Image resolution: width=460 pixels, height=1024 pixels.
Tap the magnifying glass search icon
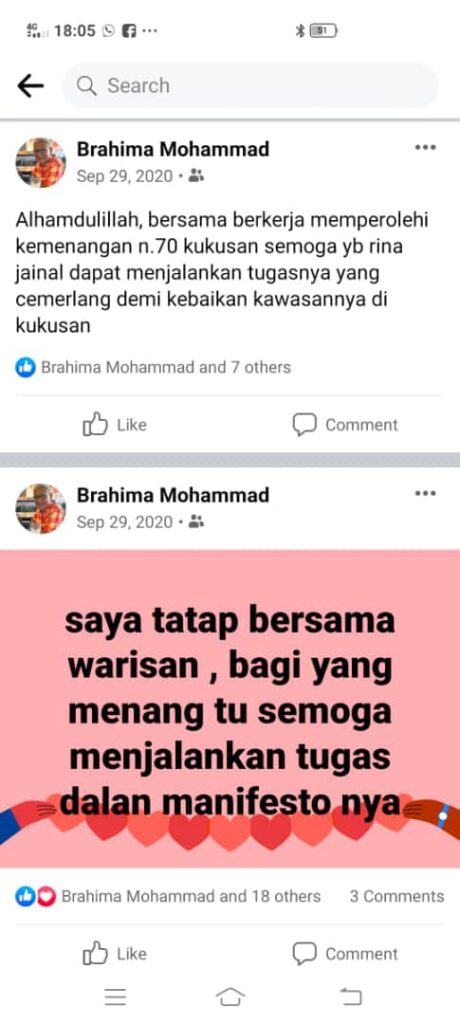point(87,86)
